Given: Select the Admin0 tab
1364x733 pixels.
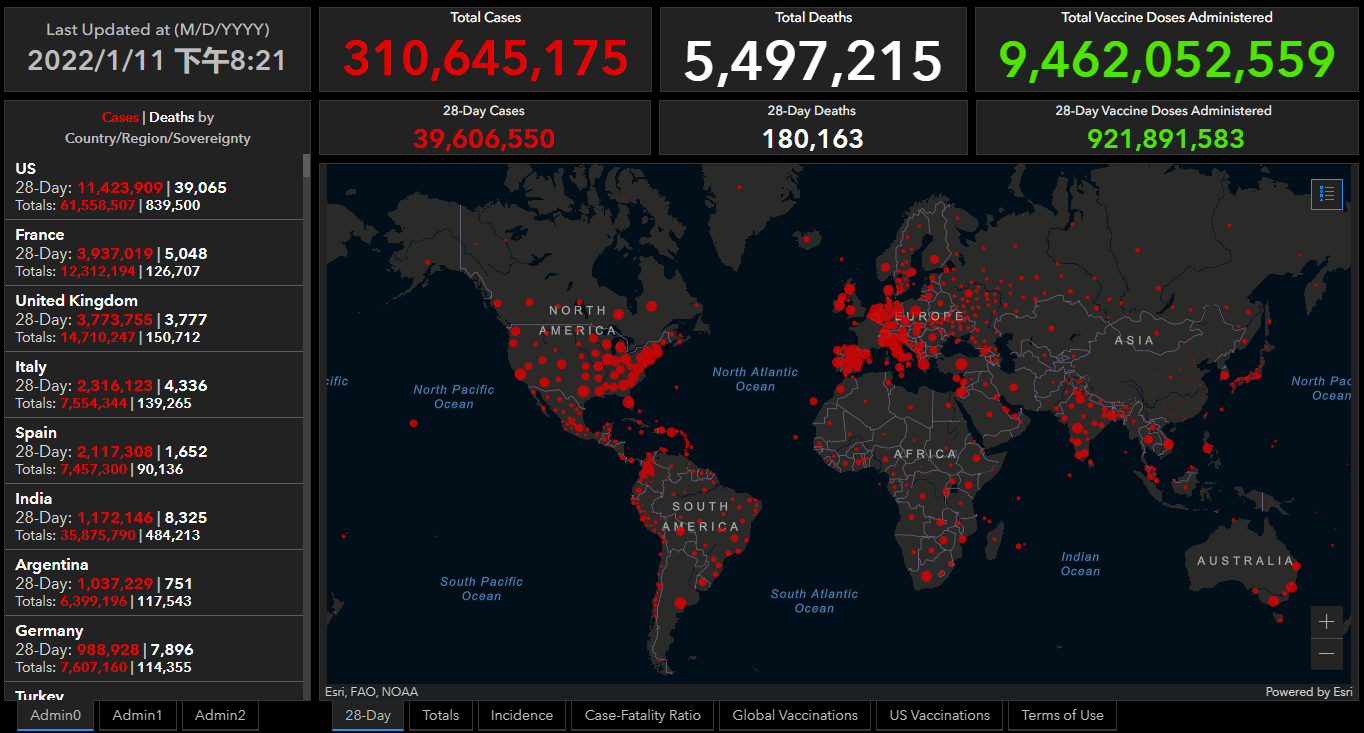Looking at the screenshot, I should coord(56,715).
